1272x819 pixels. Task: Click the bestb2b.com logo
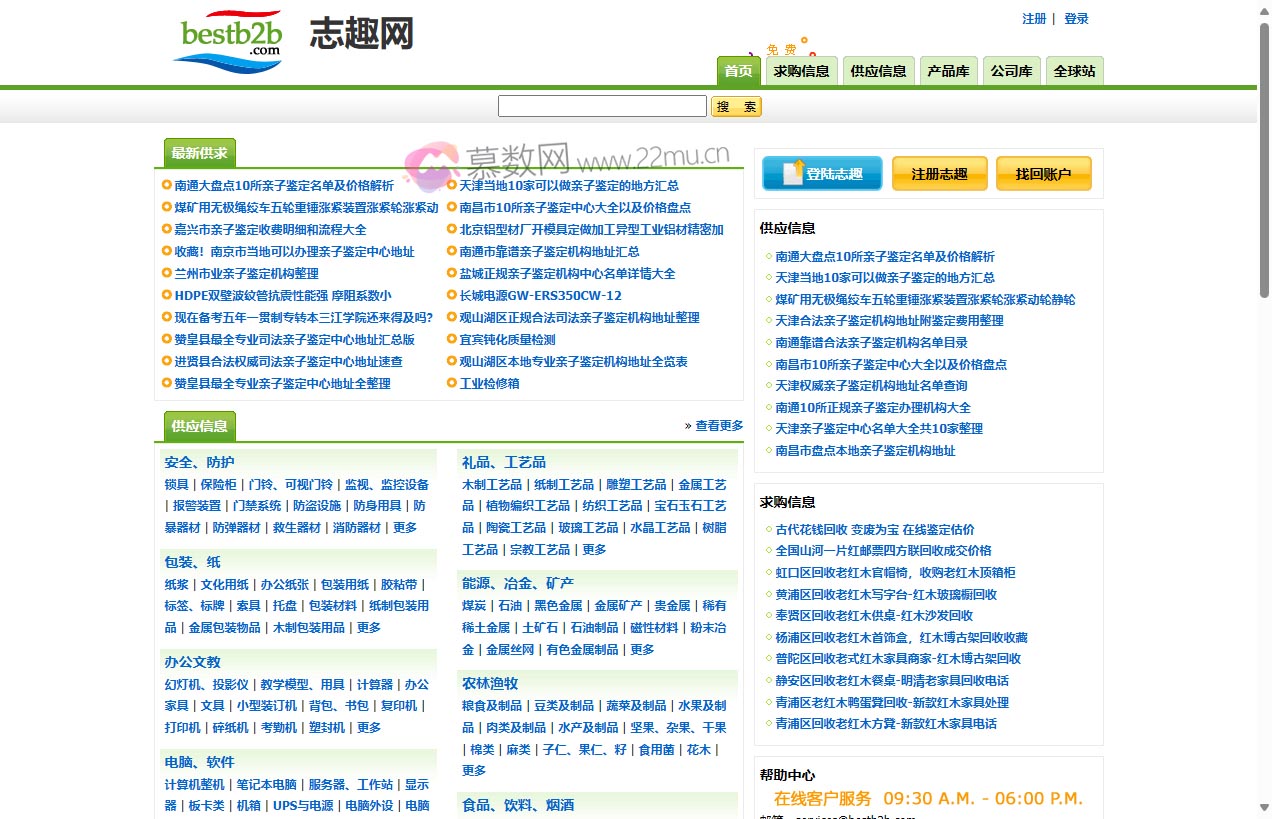232,40
